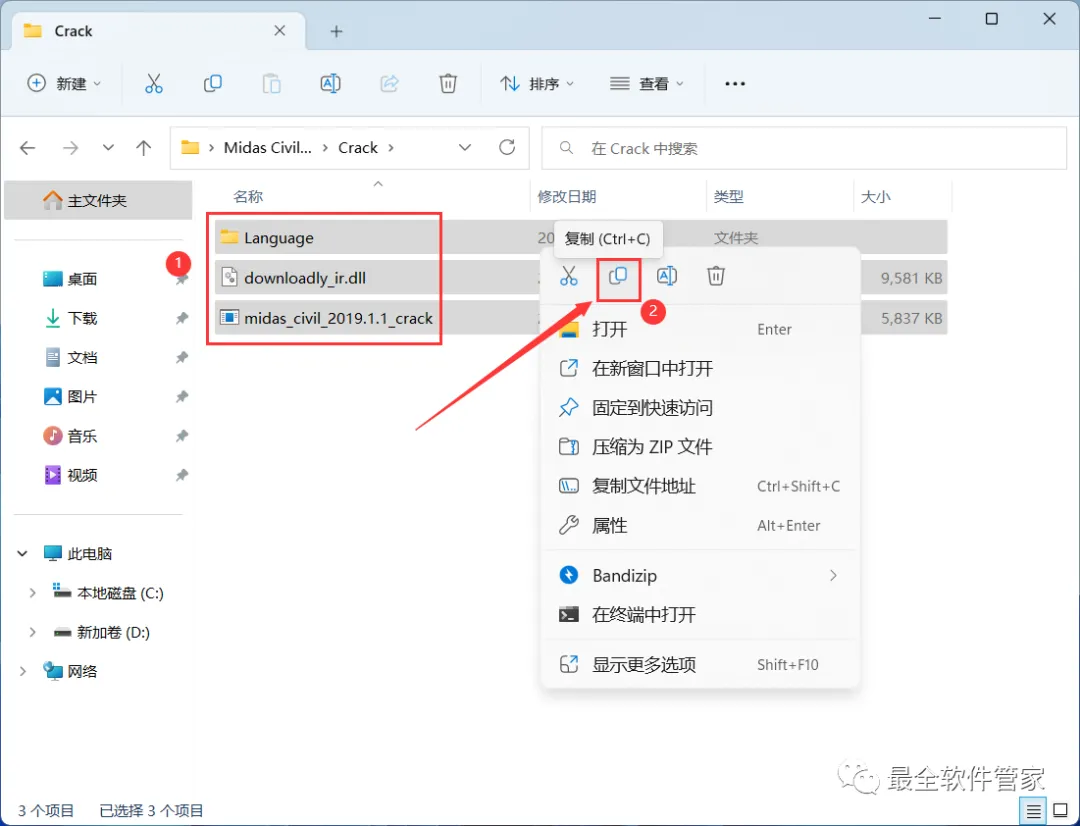
Task: Switch to details view in the status bar
Action: coord(1033,811)
